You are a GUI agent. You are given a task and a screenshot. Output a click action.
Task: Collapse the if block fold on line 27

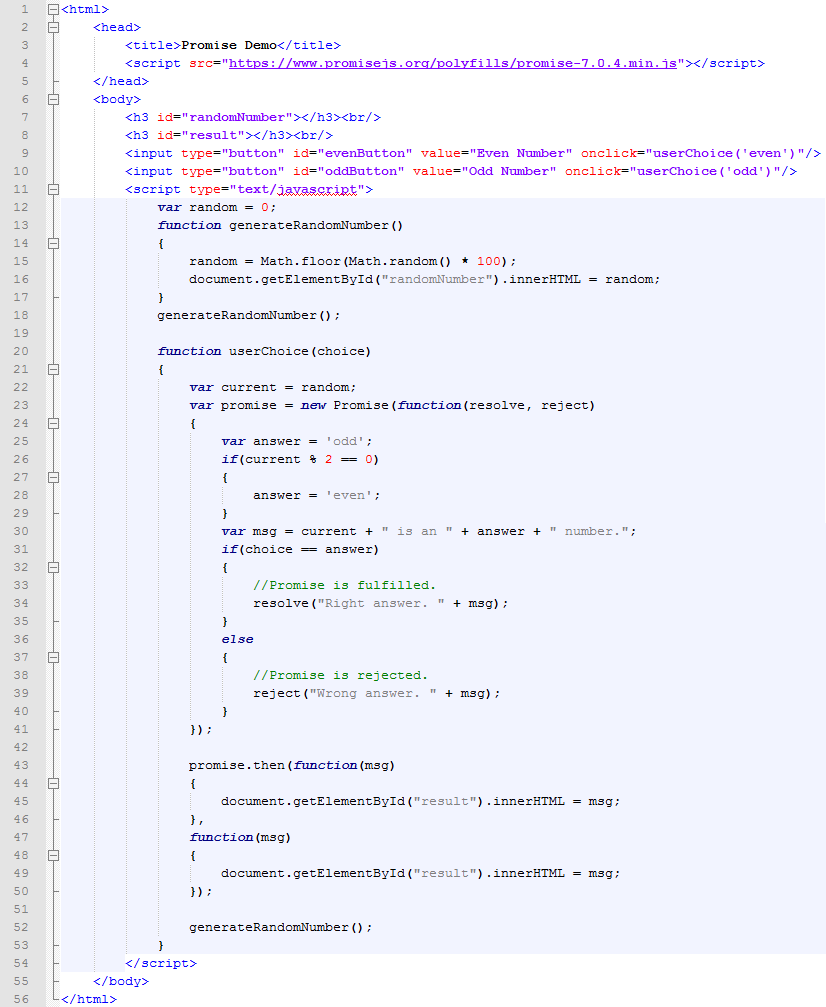(x=53, y=477)
